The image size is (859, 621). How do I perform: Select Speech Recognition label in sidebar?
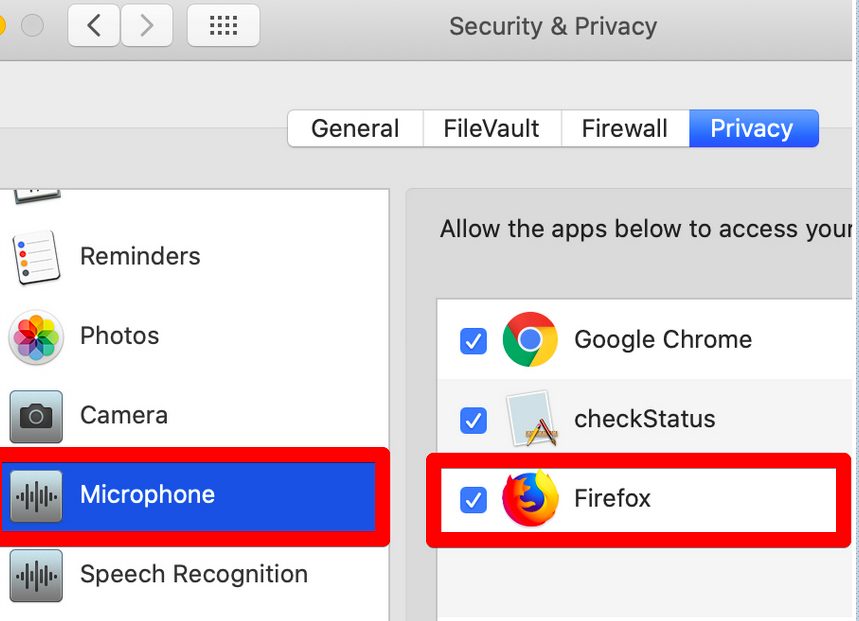click(193, 575)
